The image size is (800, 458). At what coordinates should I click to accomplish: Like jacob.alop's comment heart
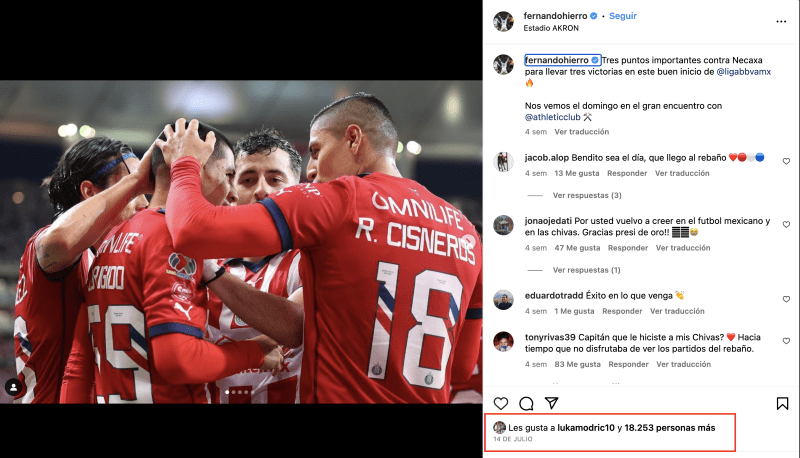(786, 161)
